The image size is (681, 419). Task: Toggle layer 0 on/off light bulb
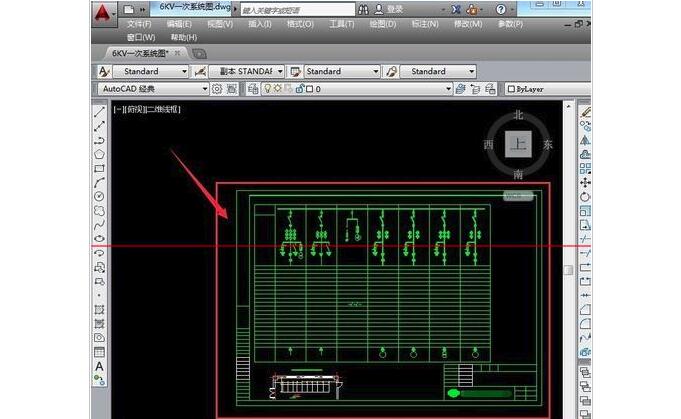(x=268, y=89)
